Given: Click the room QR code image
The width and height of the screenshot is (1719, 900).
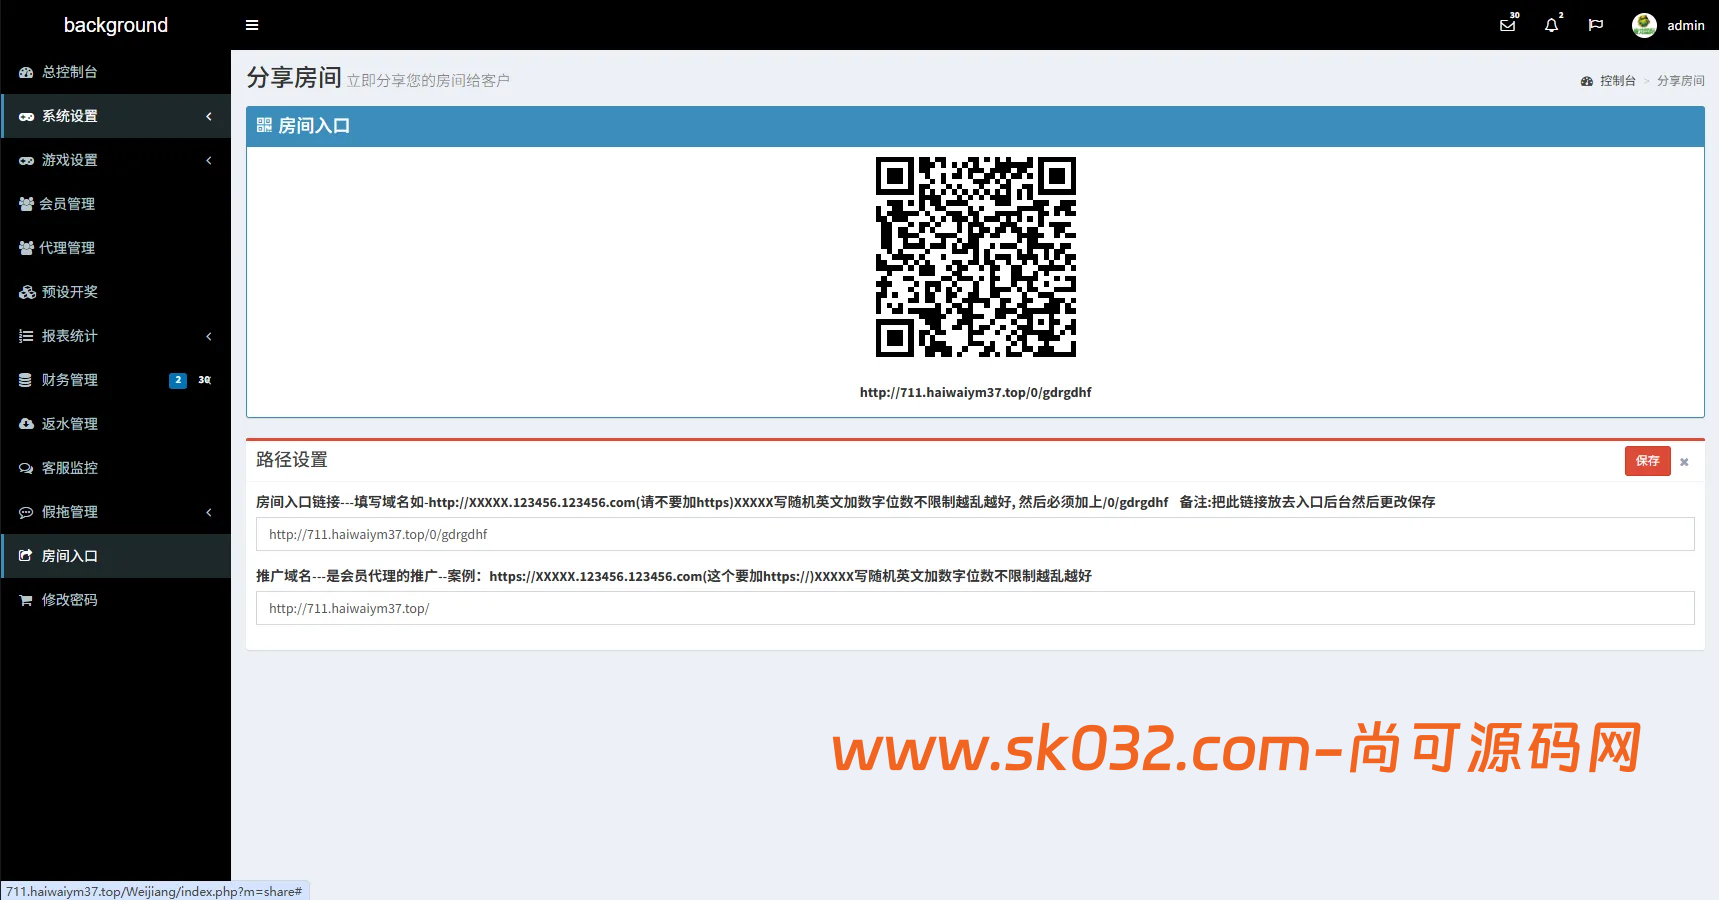Looking at the screenshot, I should 976,257.
